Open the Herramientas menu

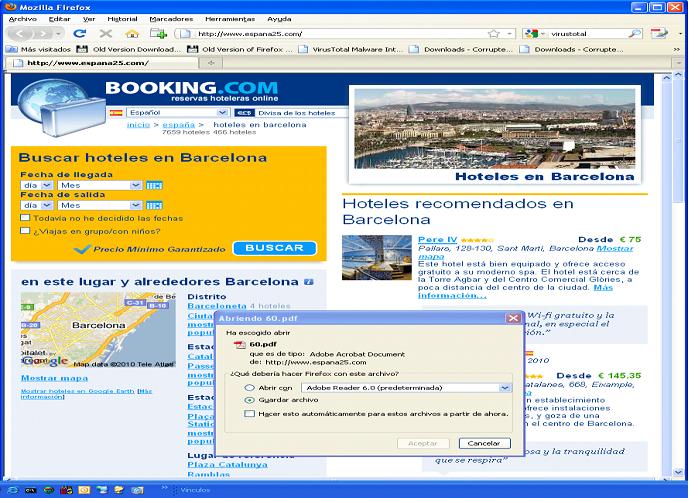coord(230,19)
